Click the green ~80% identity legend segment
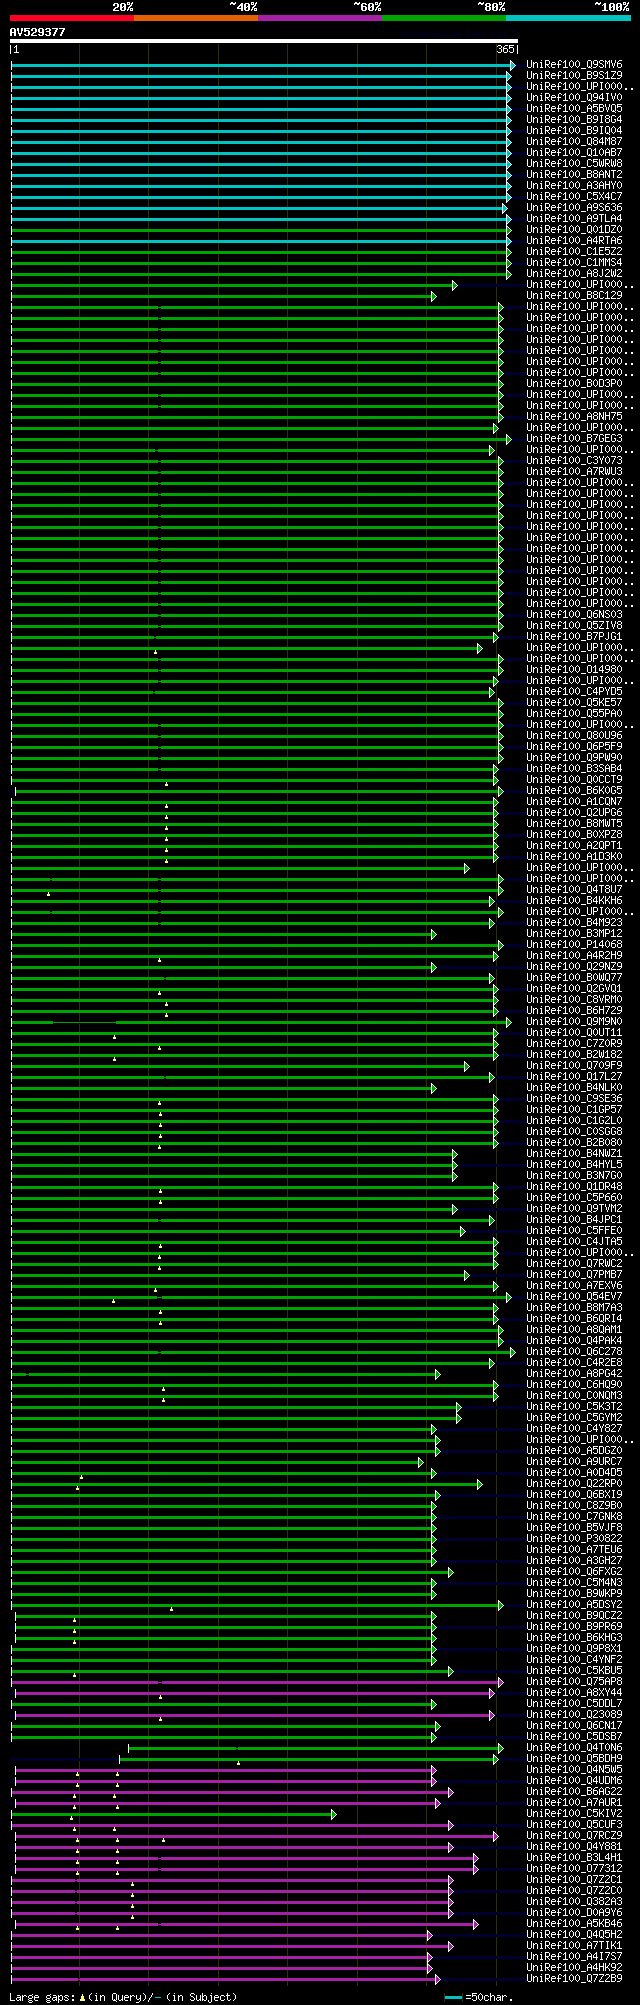640x2005 pixels. pos(444,18)
